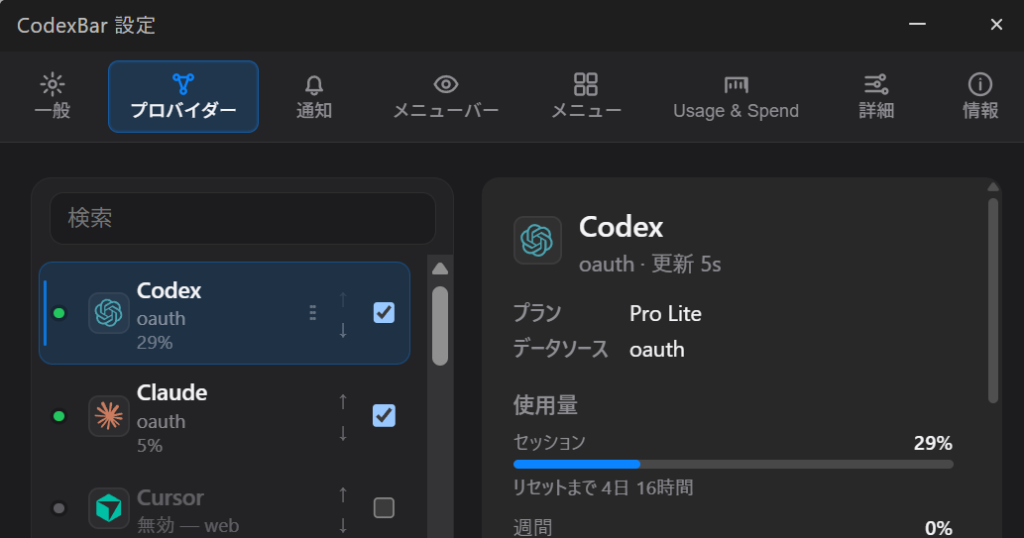This screenshot has width=1024, height=538.
Task: Click the info circle icon above 情報
Action: [980, 84]
